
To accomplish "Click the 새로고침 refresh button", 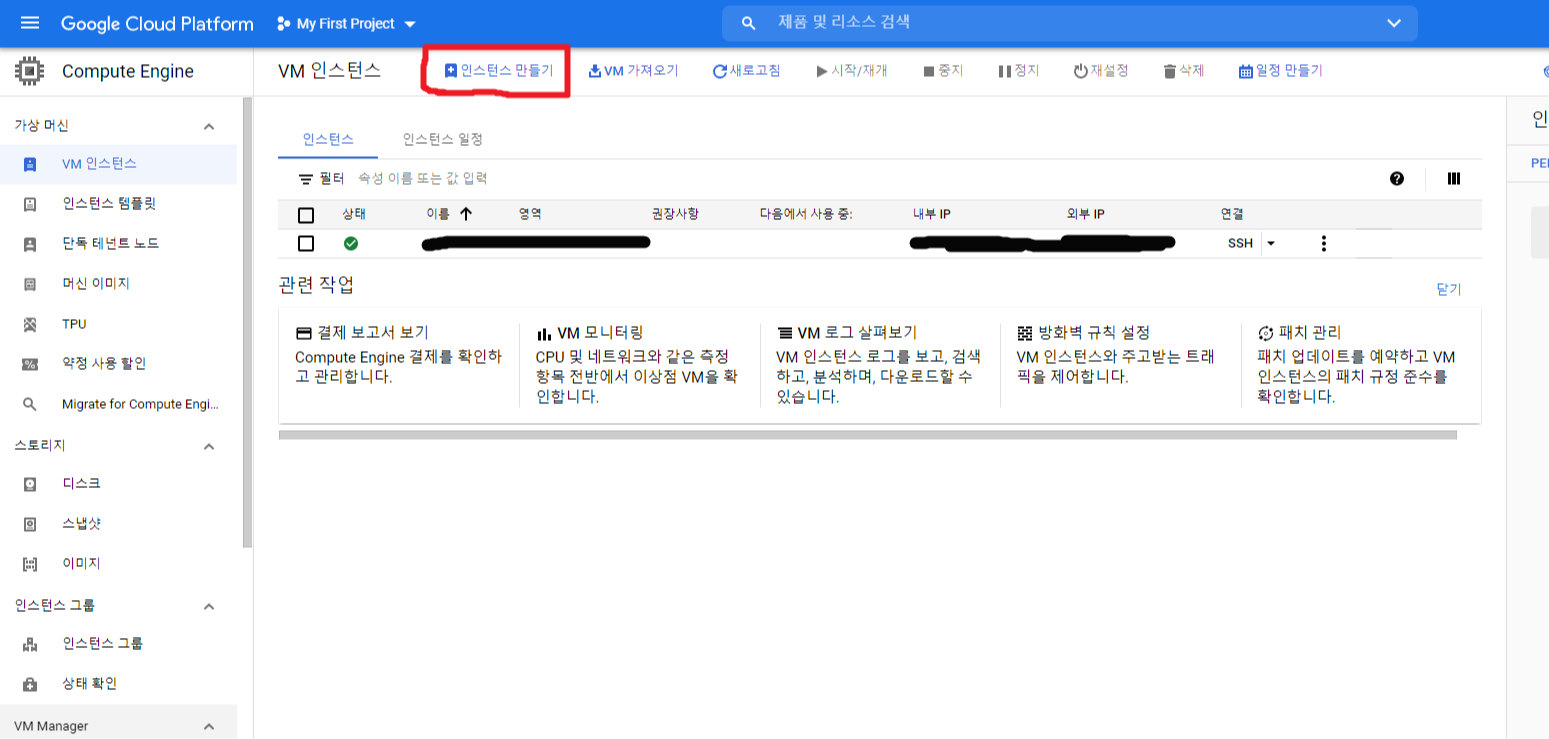I will pos(746,71).
